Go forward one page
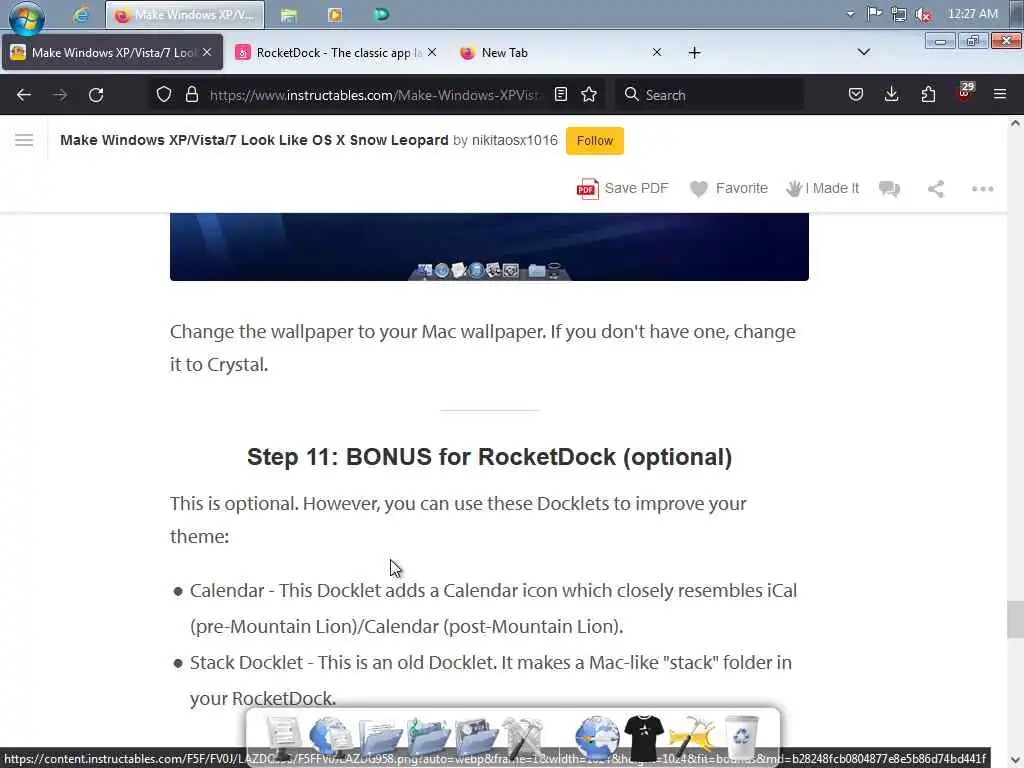 pos(60,95)
